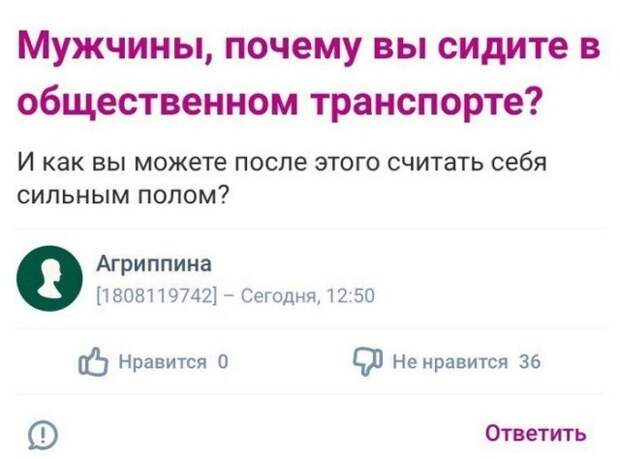Click the Нравится label text
620x459 pixels.
coord(163,362)
